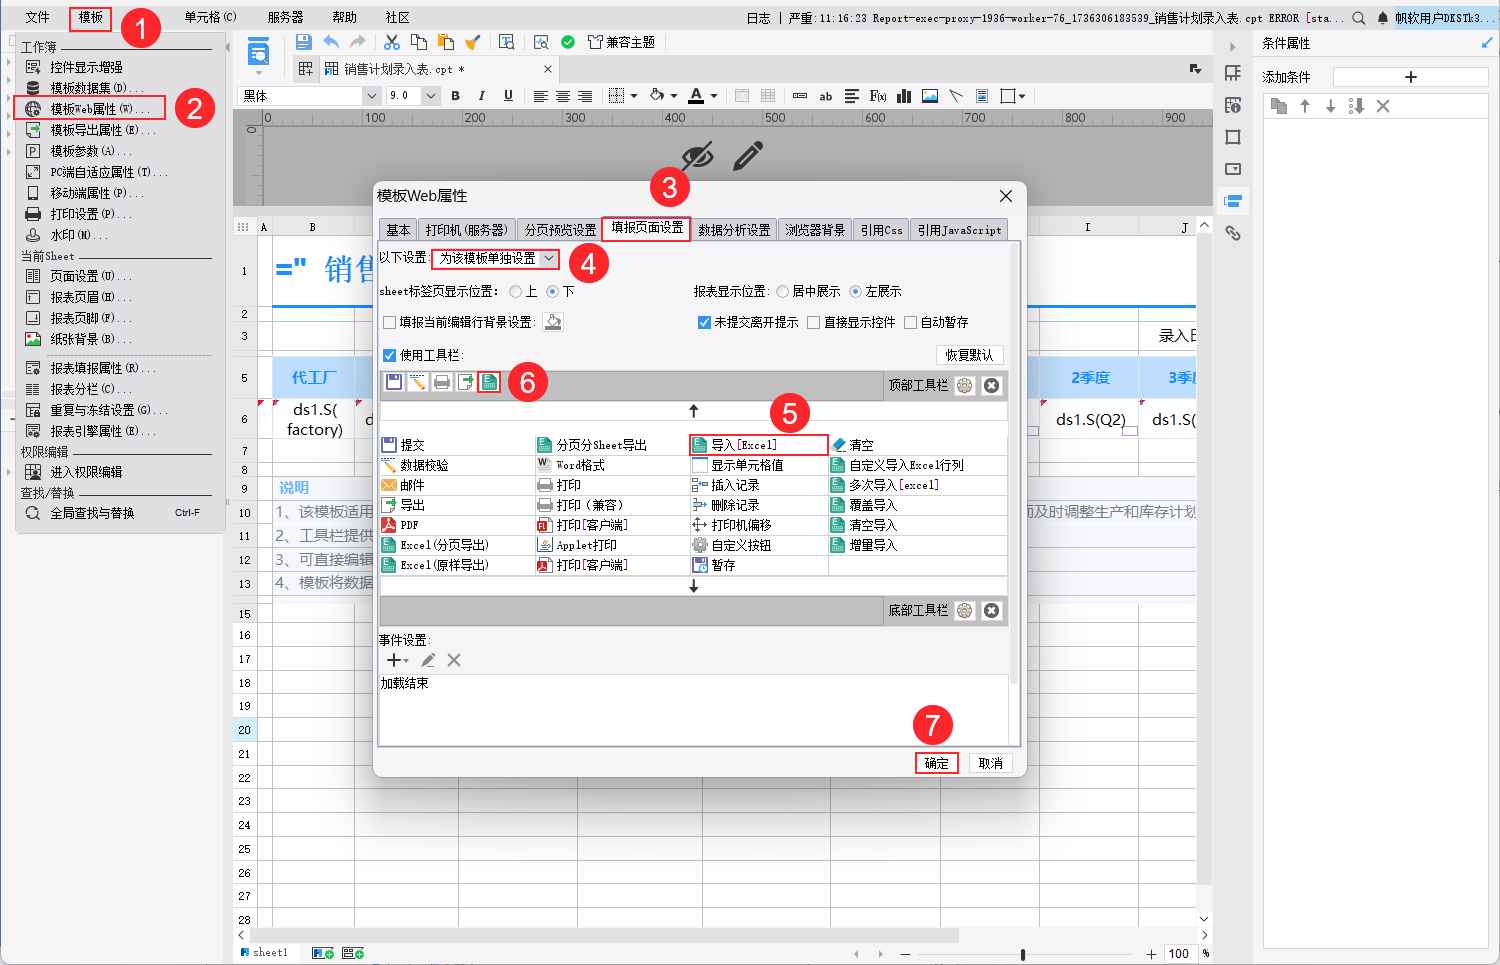Image resolution: width=1500 pixels, height=965 pixels.
Task: Click the bar chart insert icon
Action: pyautogui.click(x=904, y=96)
